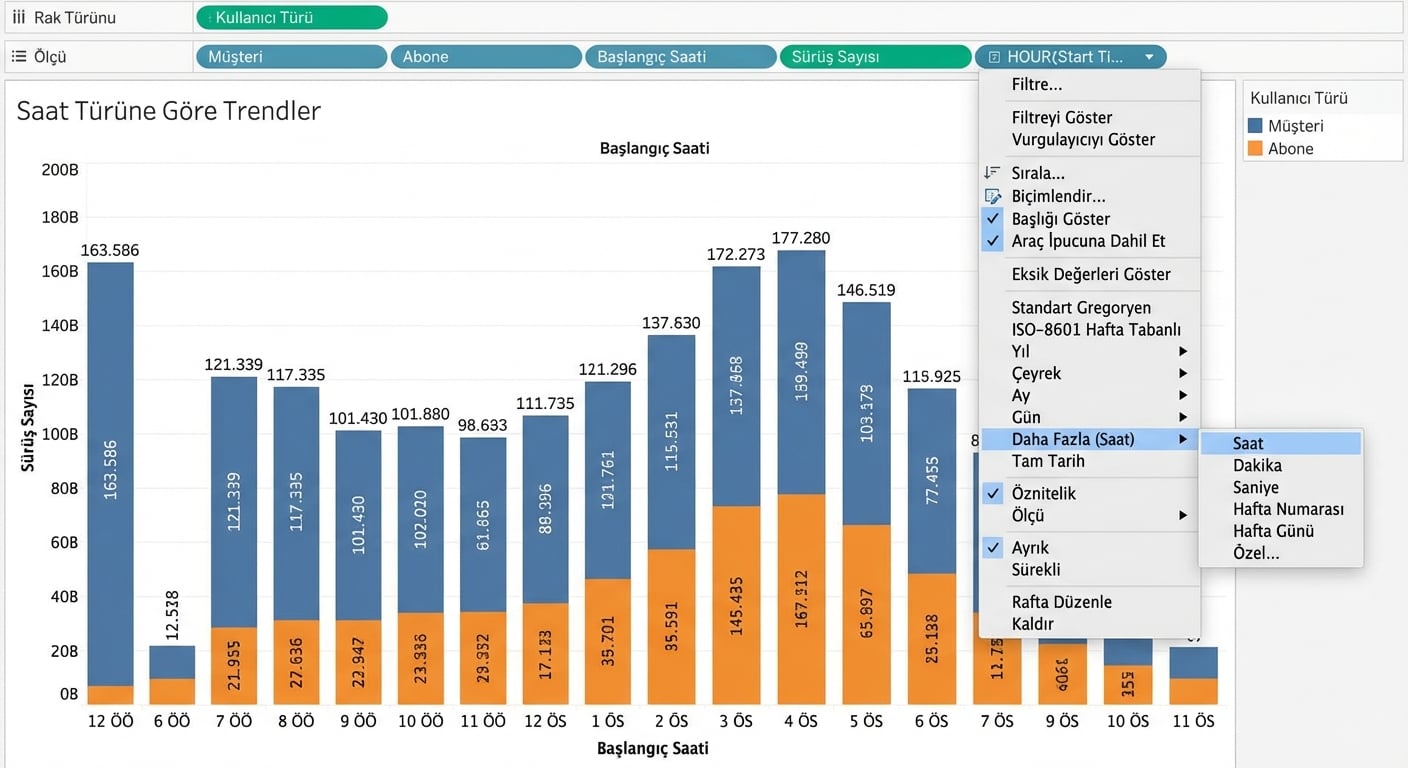Screen dimensions: 1408x768
Task: Select the Sürüş Sayısı pill
Action: click(x=875, y=56)
